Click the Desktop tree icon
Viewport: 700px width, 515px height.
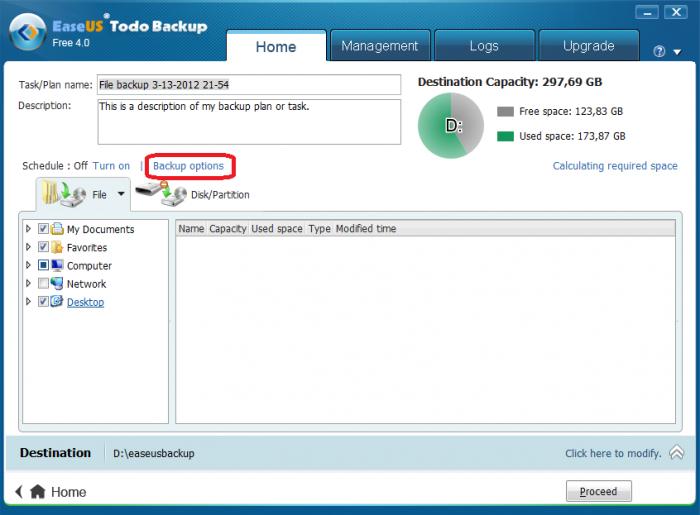tap(57, 302)
